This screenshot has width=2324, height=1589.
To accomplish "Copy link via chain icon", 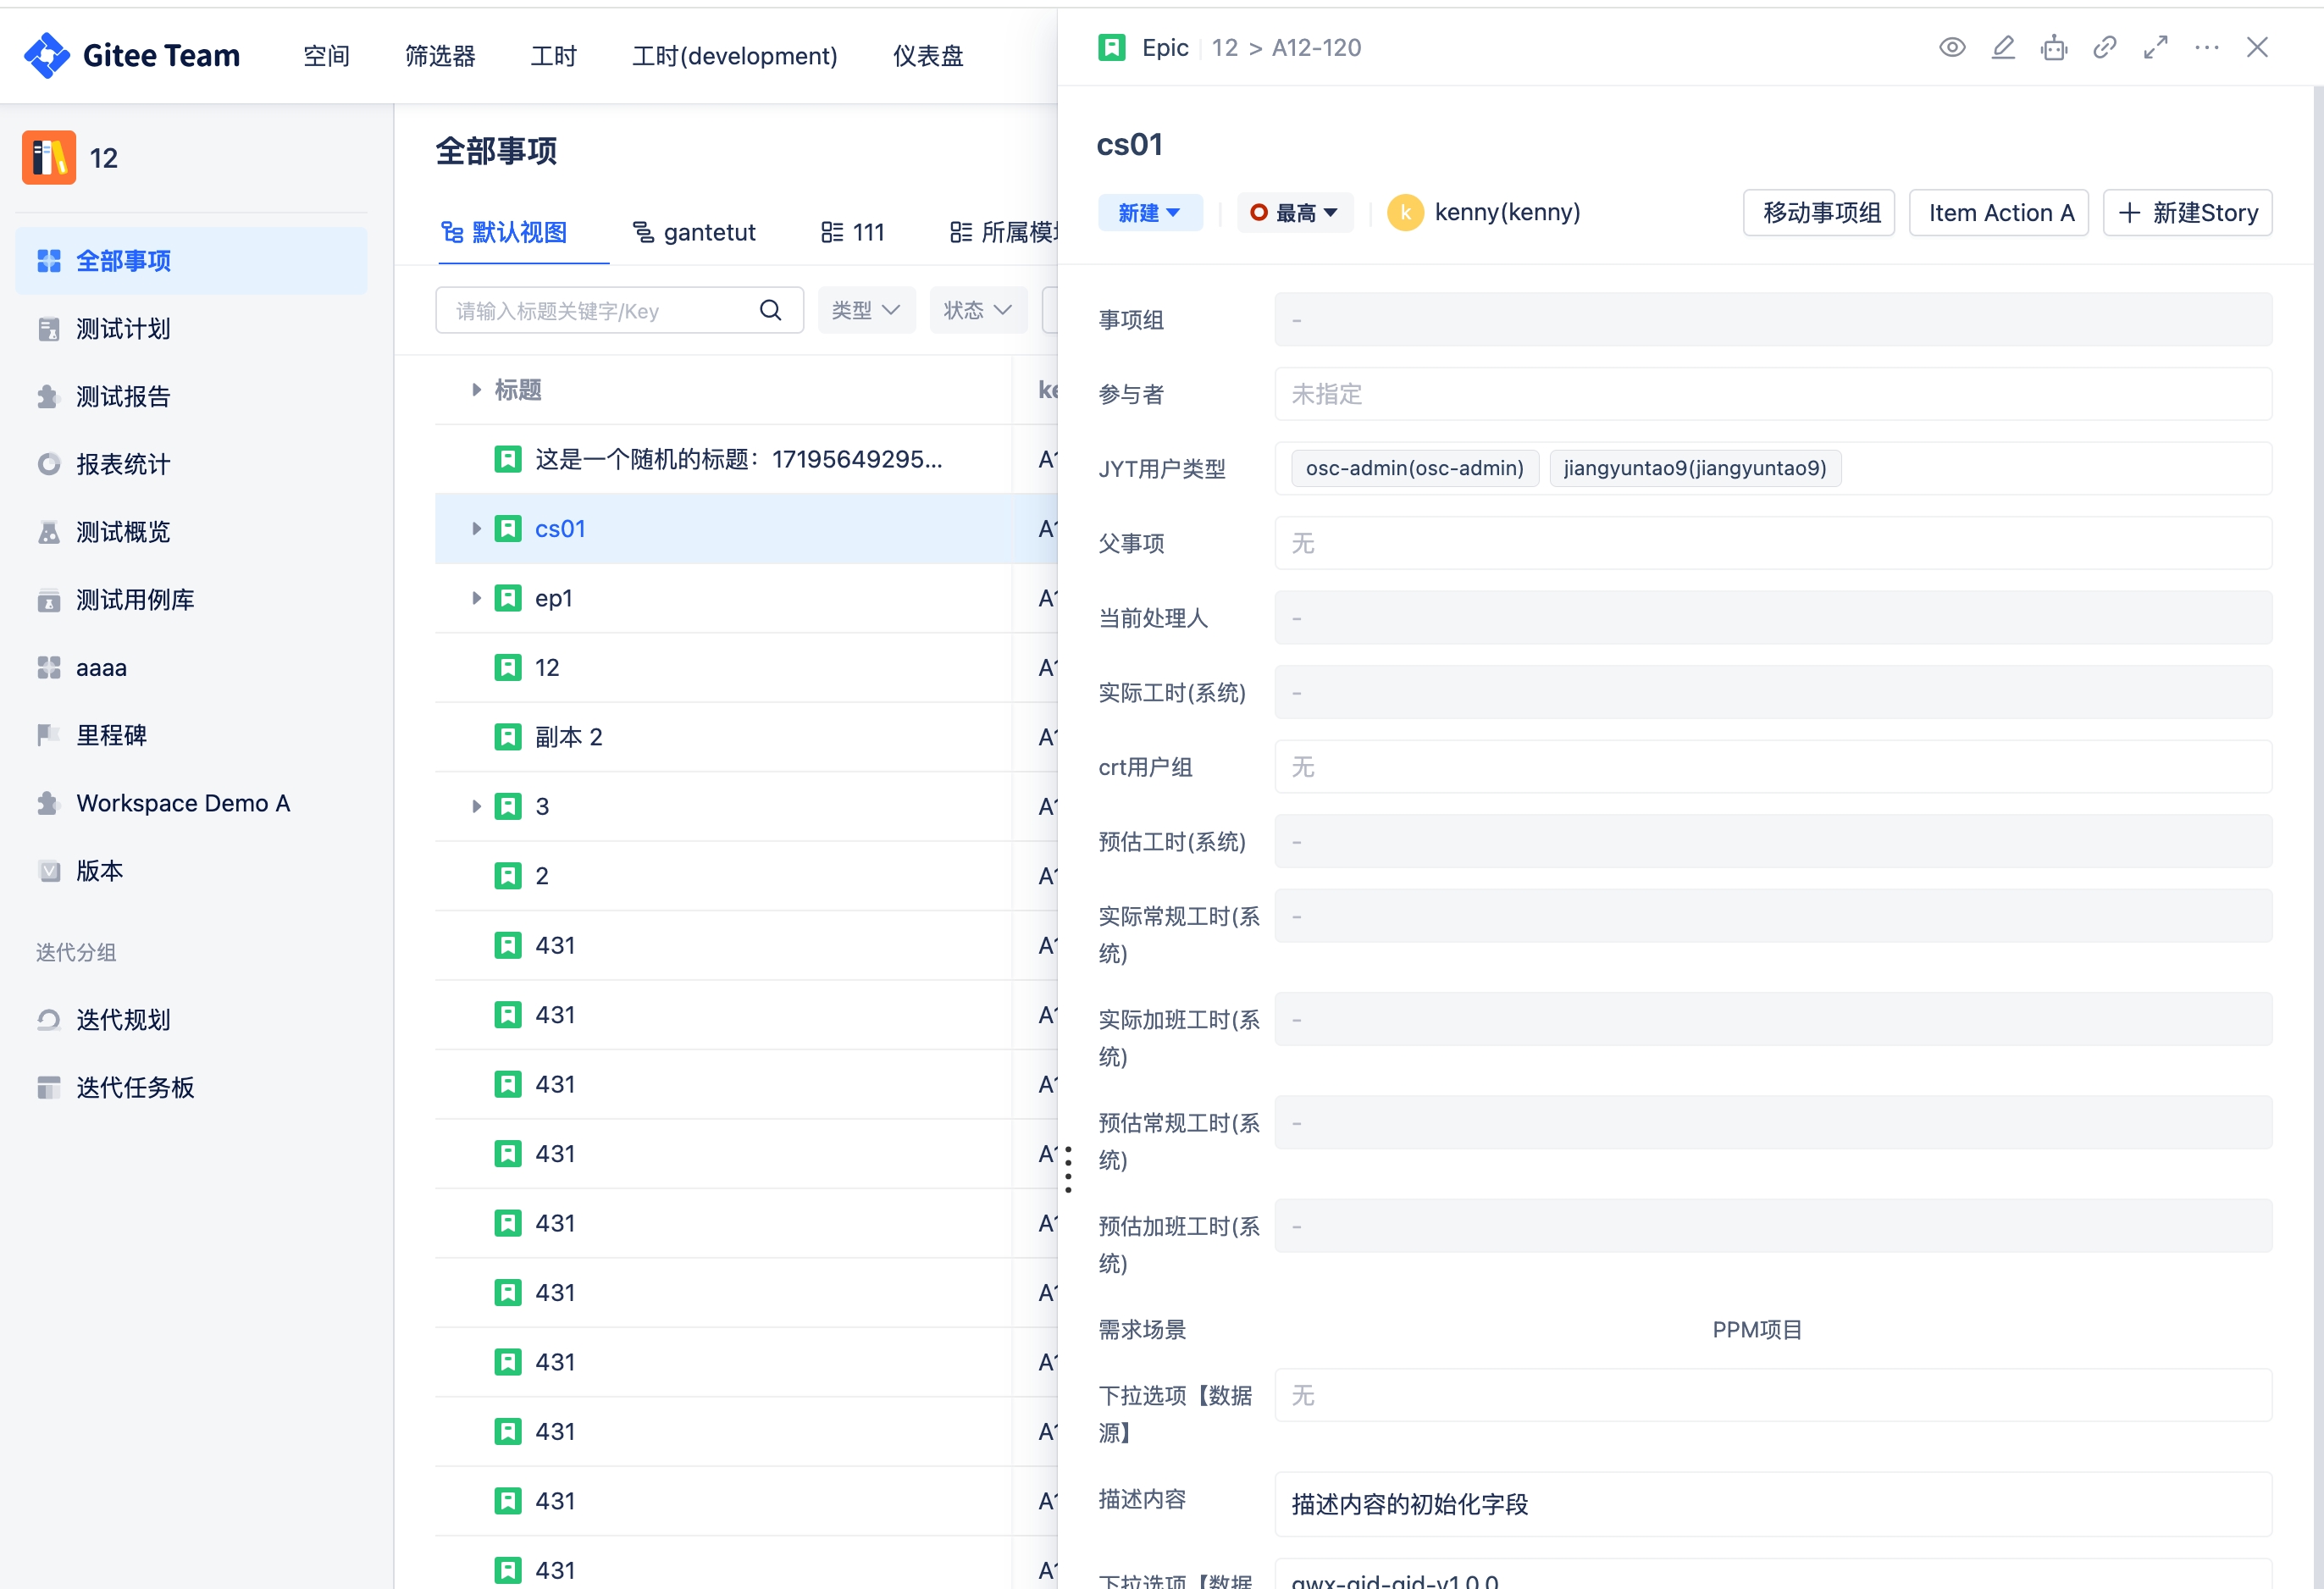I will [2105, 47].
